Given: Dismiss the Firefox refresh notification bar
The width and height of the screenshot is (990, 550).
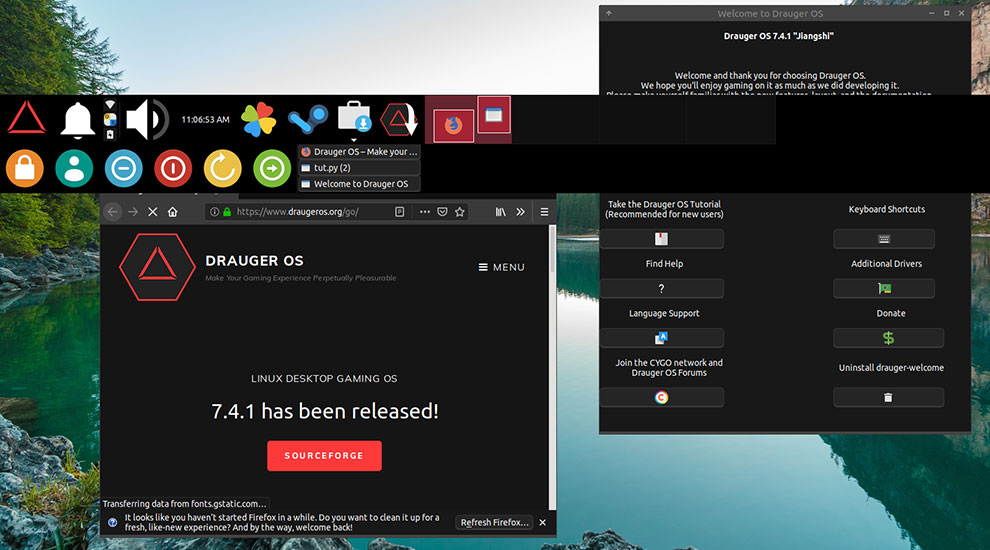Looking at the screenshot, I should [542, 522].
